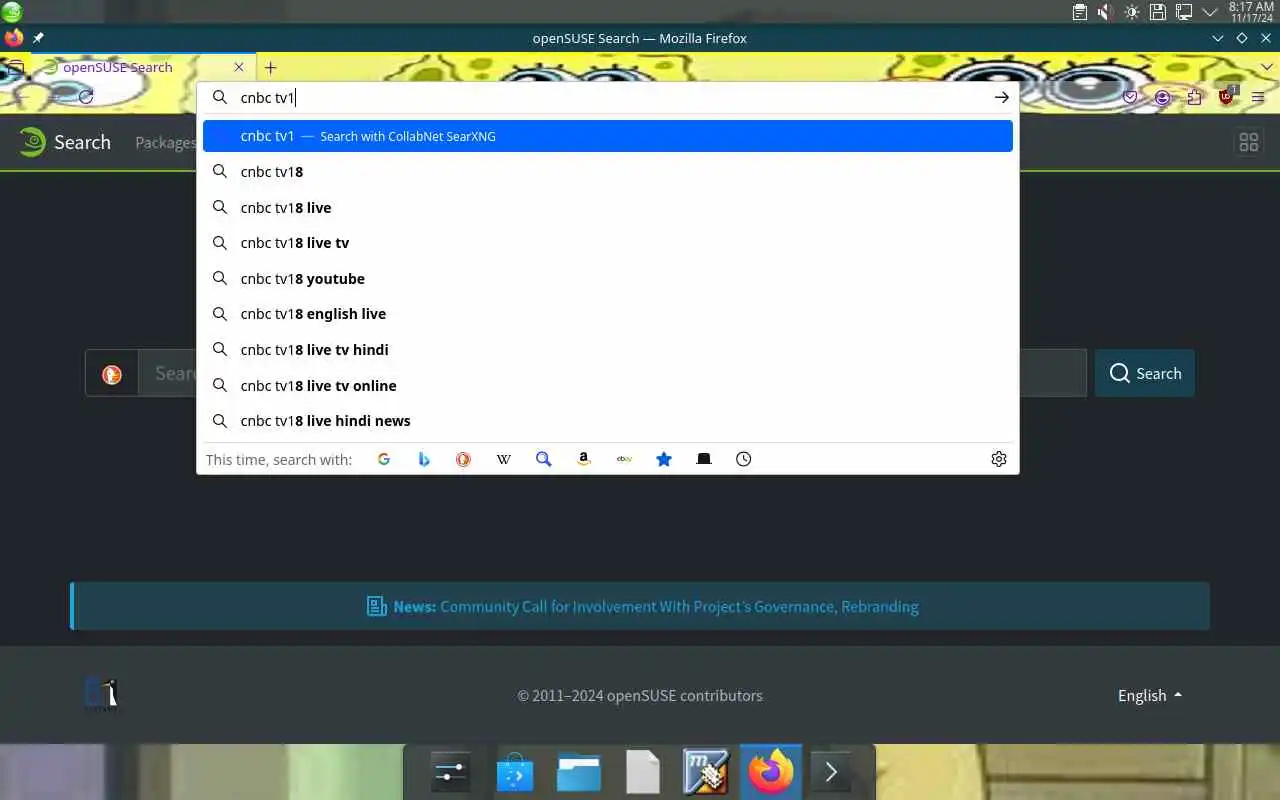Open the extensions puzzle icon
The width and height of the screenshot is (1280, 800).
coord(1194,97)
